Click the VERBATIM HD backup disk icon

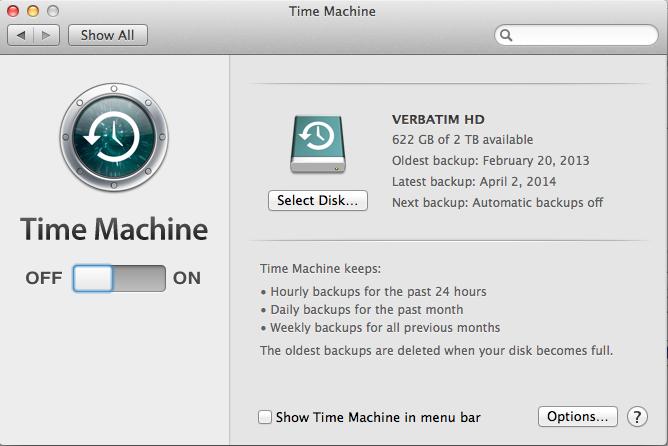(318, 144)
